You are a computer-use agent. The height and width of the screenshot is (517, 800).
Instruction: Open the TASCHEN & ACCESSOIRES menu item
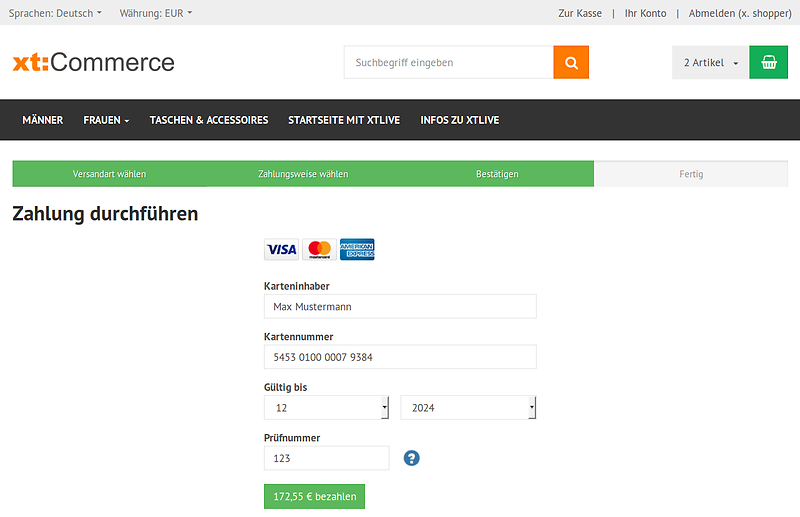click(209, 120)
